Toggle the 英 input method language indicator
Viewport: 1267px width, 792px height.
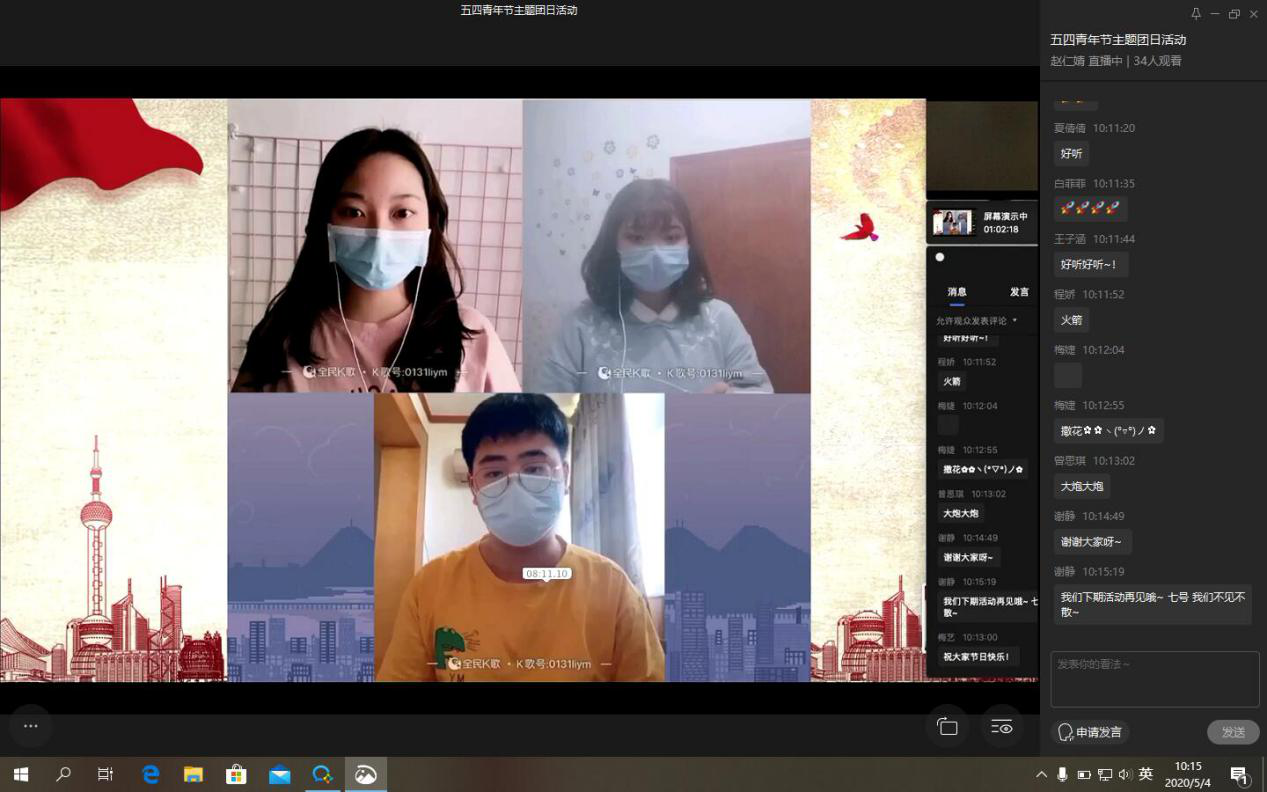(1146, 774)
